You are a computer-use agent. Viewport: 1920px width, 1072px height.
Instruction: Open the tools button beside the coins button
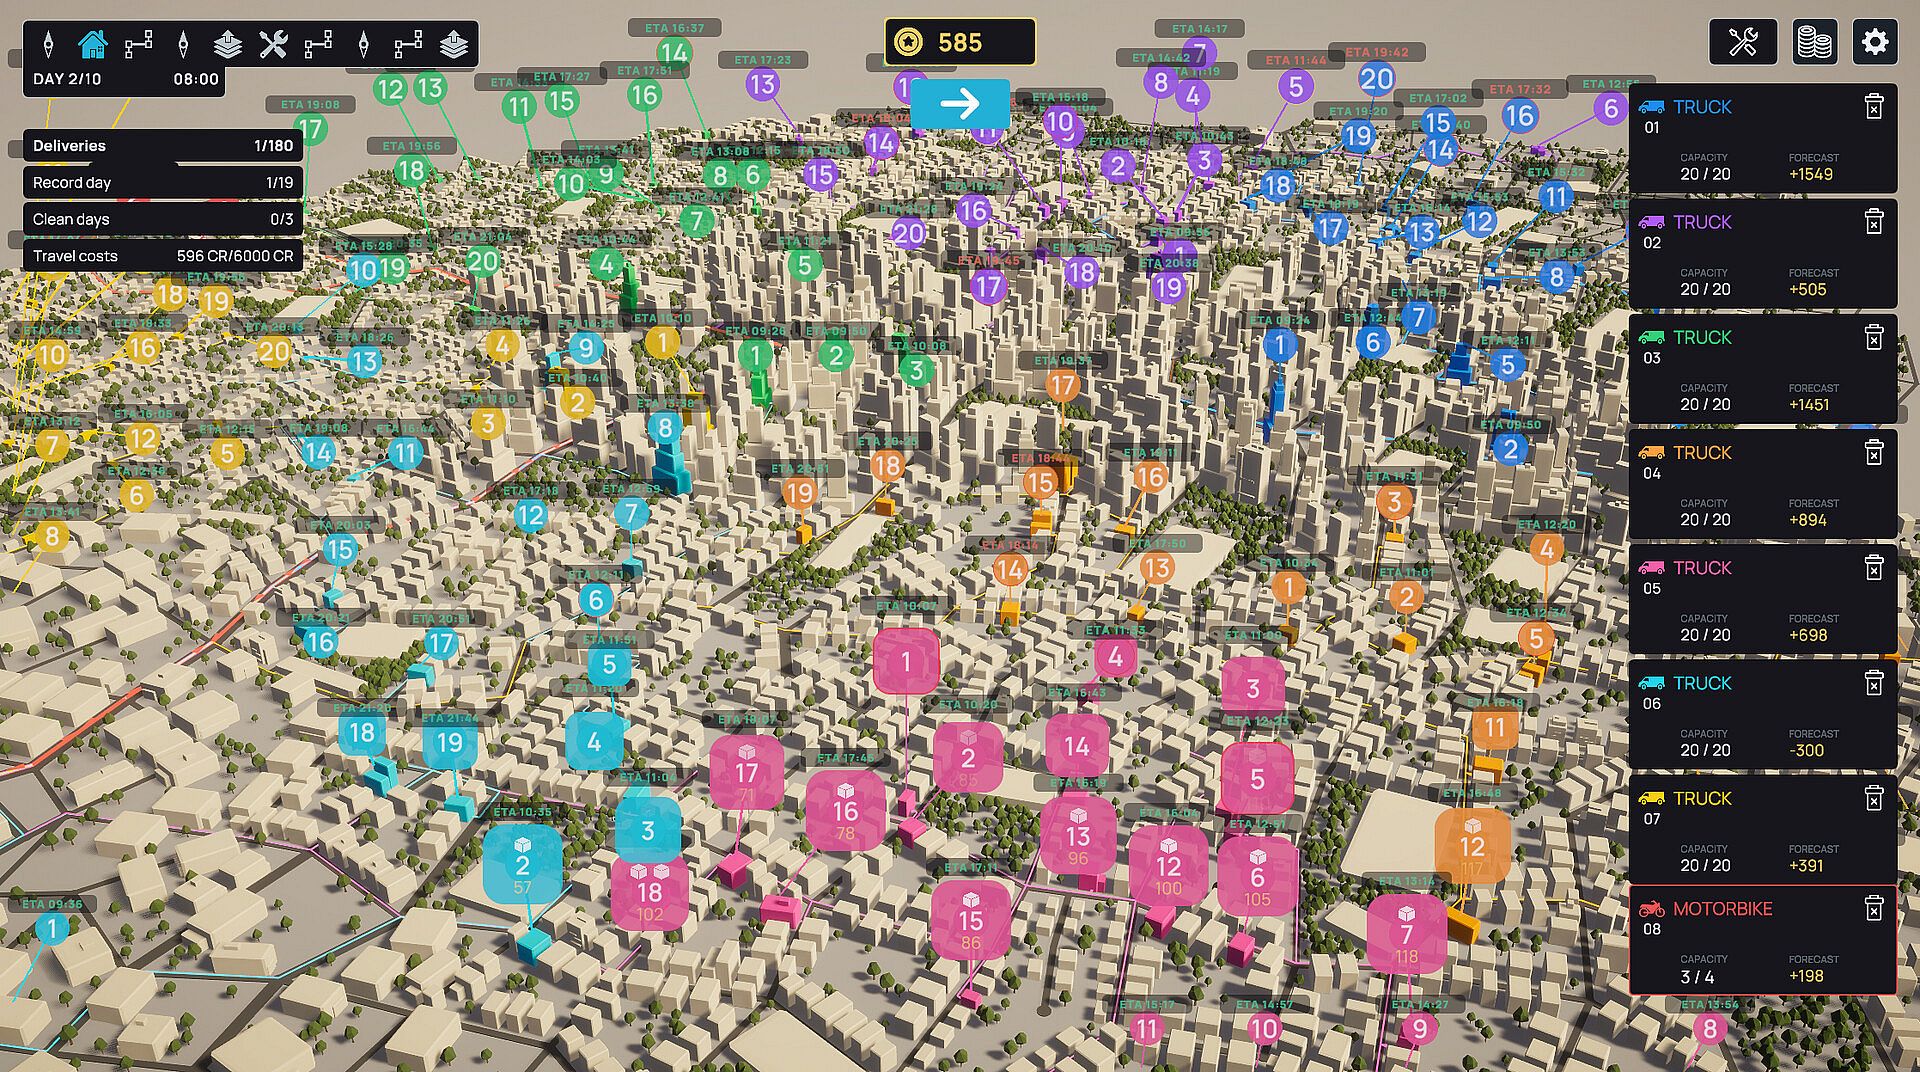(x=1743, y=42)
